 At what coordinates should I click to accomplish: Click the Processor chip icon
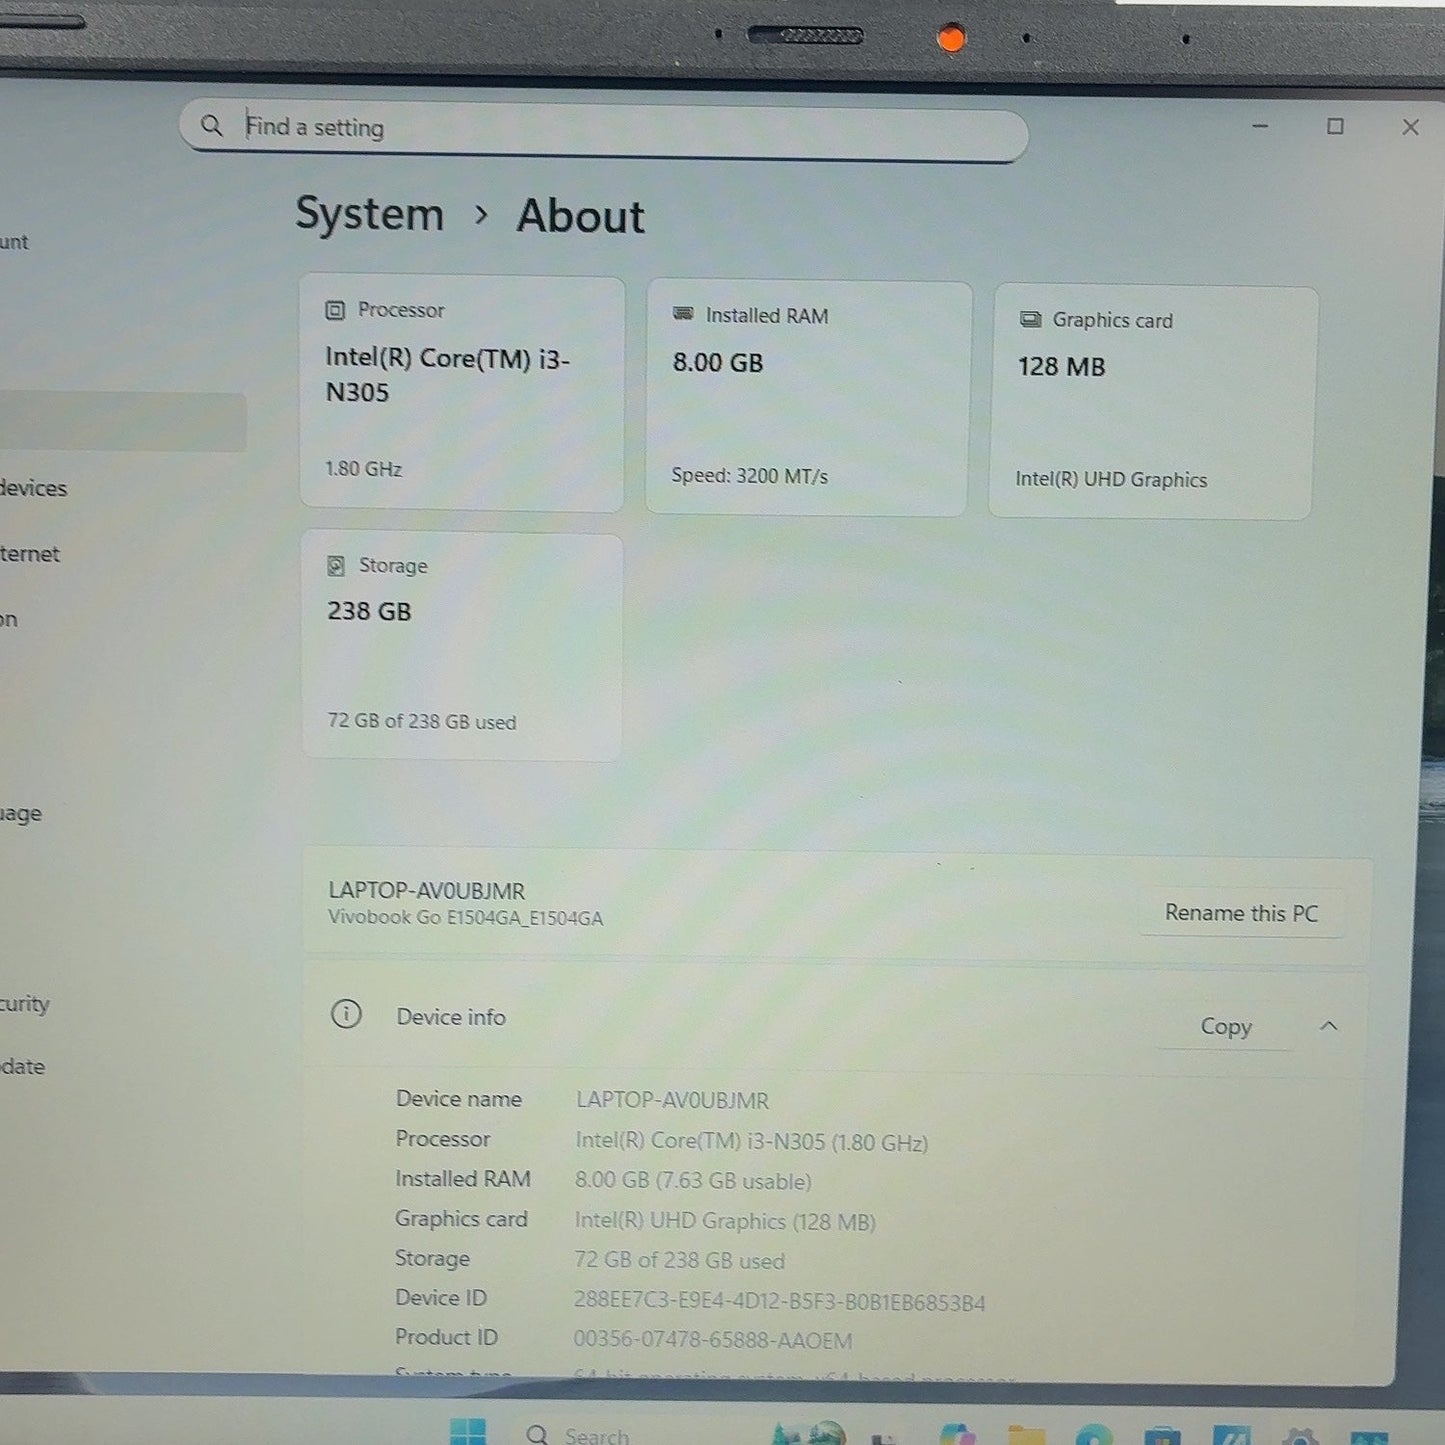tap(335, 311)
